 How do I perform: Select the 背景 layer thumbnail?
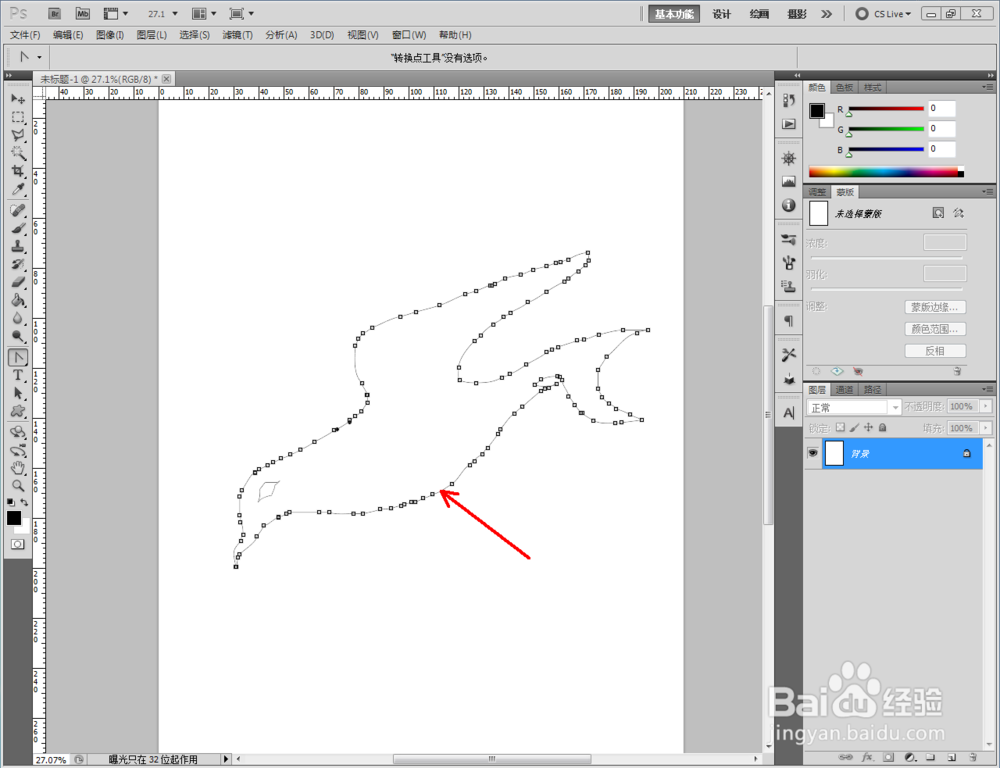pyautogui.click(x=834, y=453)
